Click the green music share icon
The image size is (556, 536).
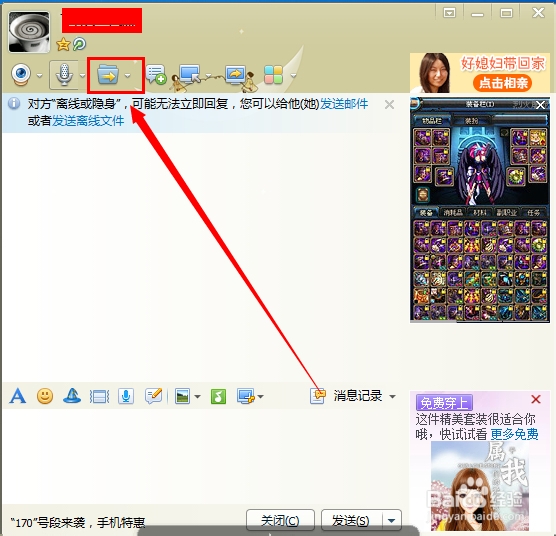point(218,396)
